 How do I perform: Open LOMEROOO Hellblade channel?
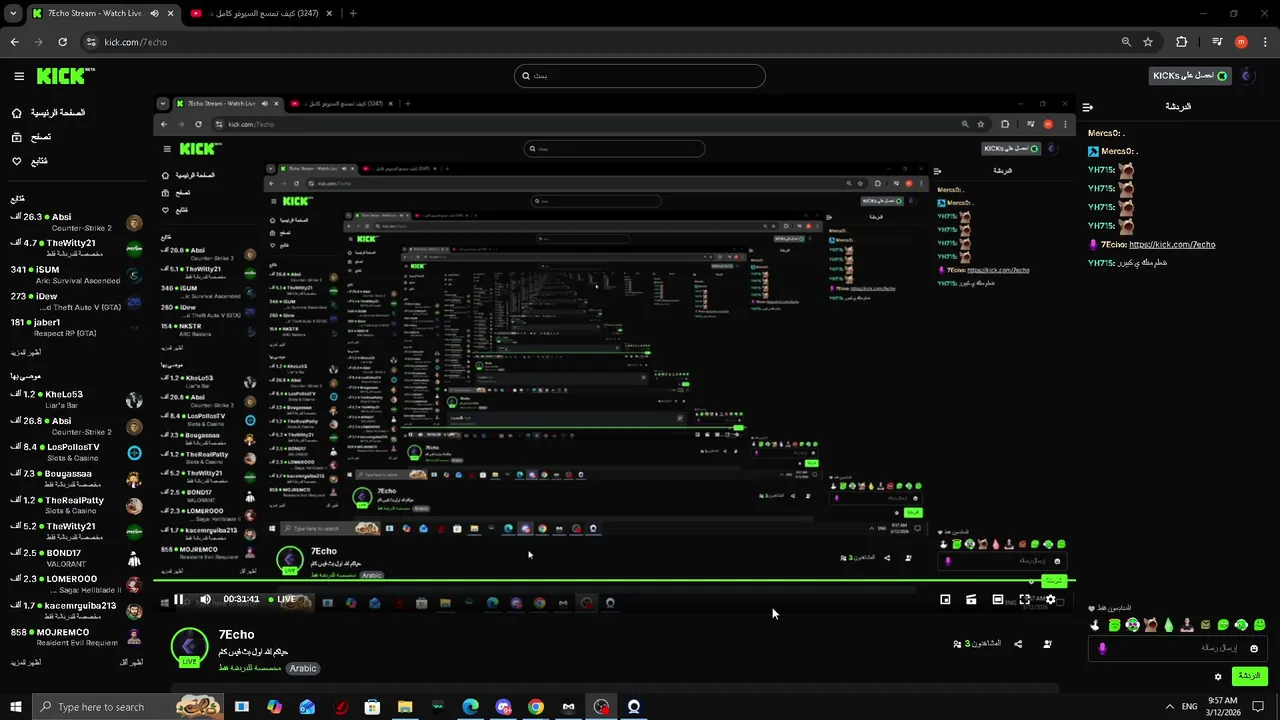[76, 584]
